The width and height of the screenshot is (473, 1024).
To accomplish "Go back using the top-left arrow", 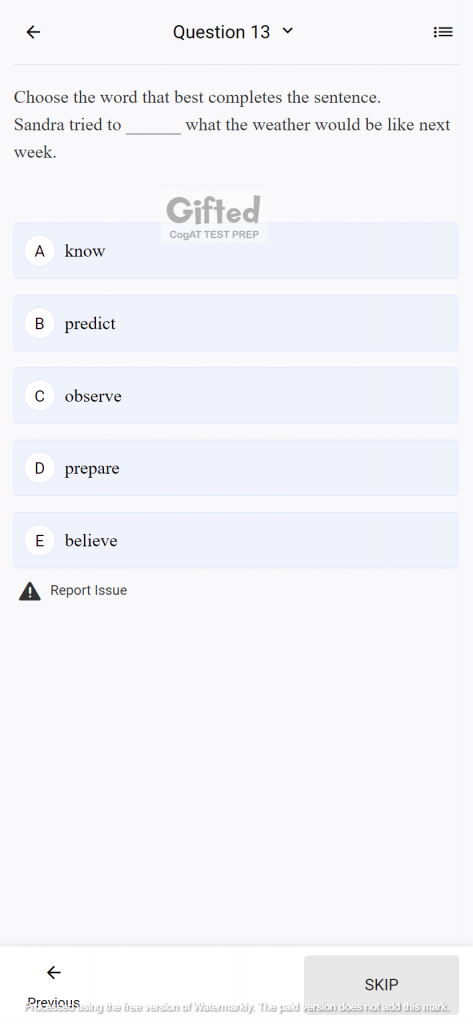I will click(x=33, y=32).
